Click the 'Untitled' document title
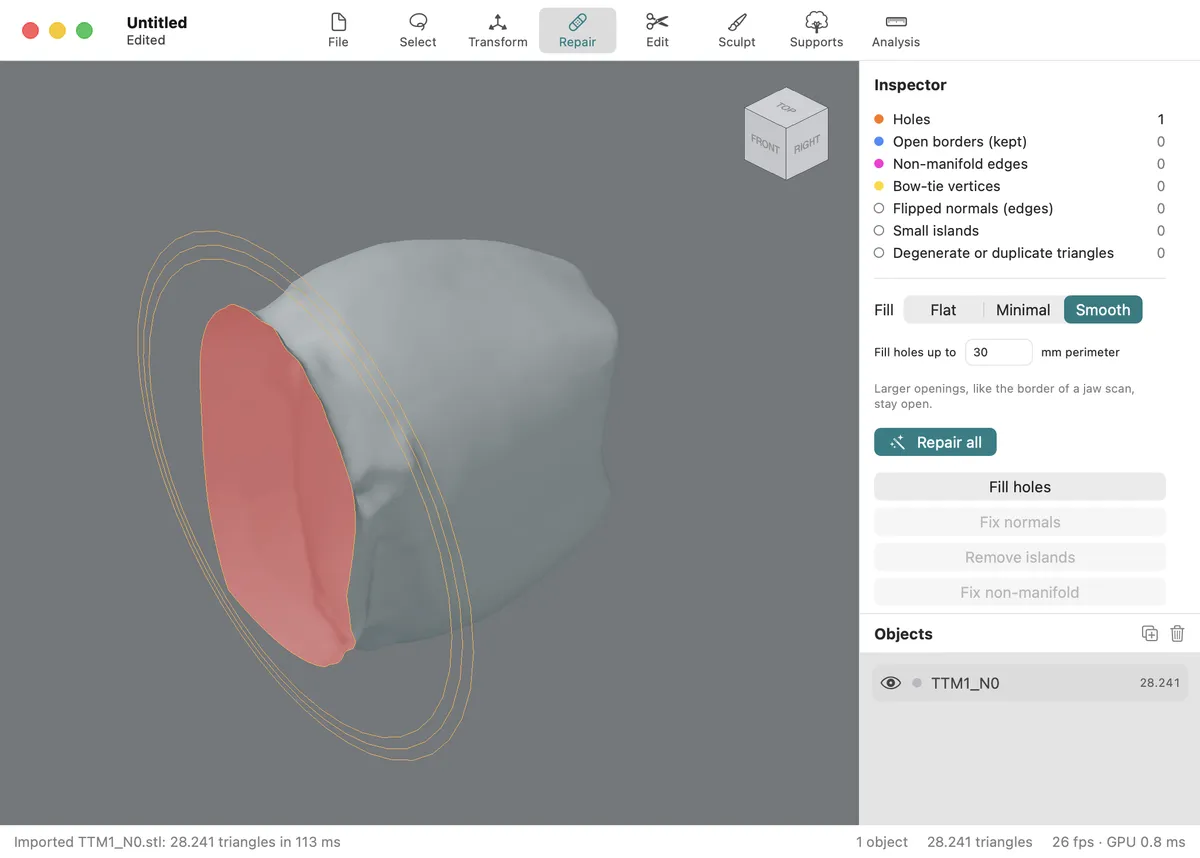The height and width of the screenshot is (858, 1200). 157,22
